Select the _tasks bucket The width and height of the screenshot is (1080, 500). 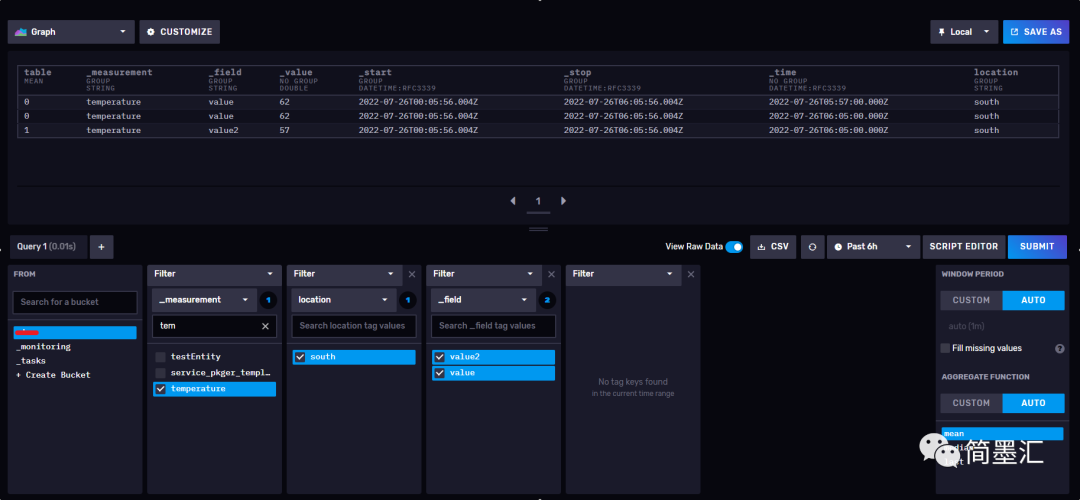(x=74, y=361)
